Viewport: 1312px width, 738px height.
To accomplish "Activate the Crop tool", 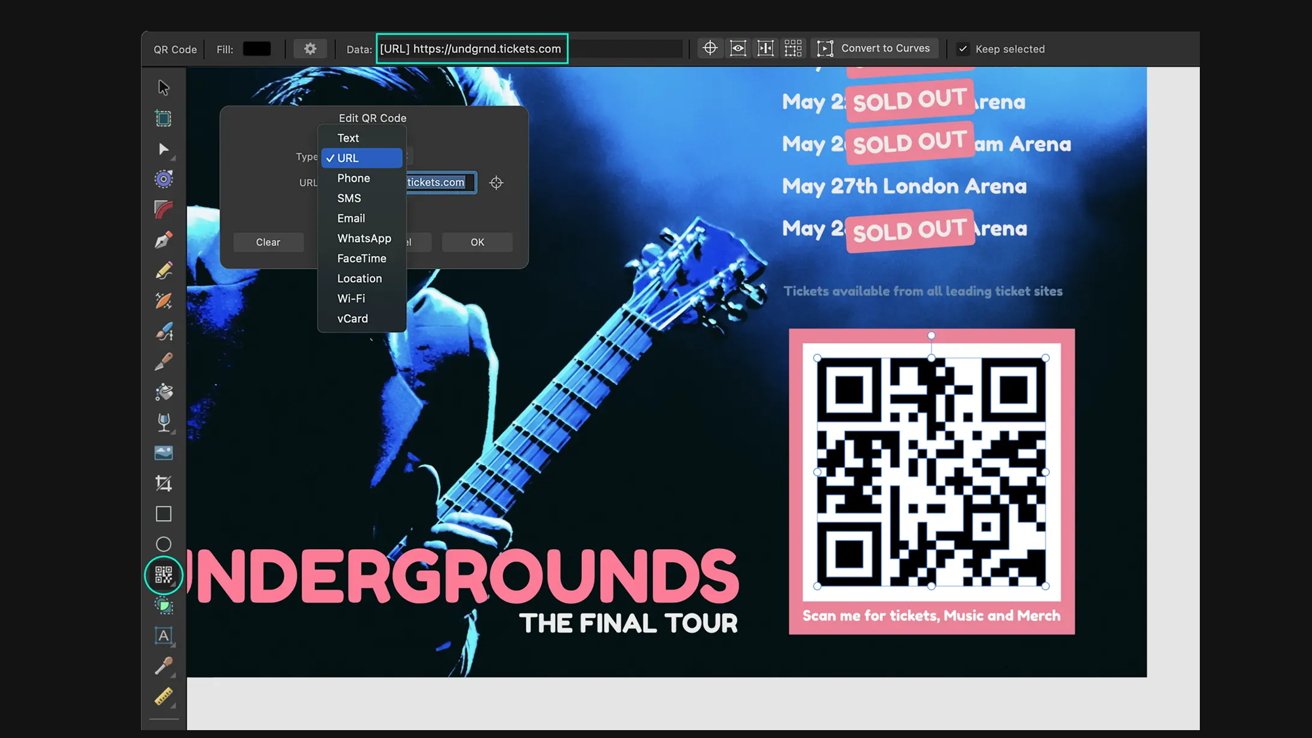I will point(164,484).
